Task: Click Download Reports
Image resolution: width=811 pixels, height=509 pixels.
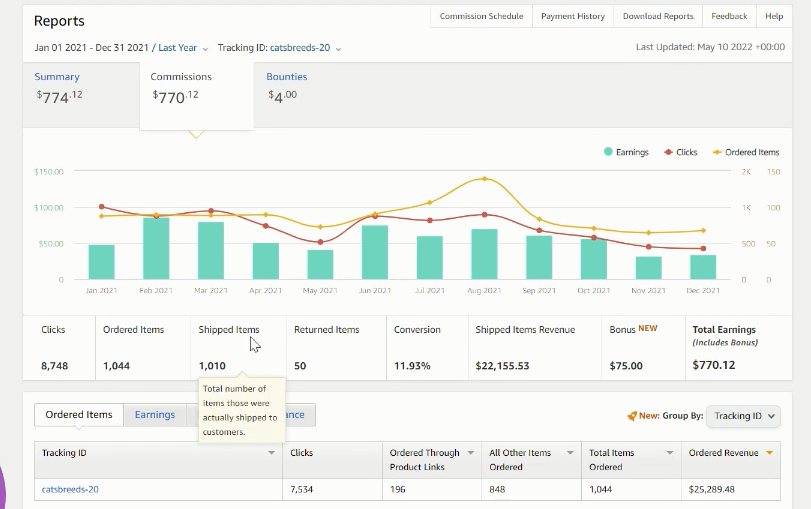Action: click(658, 16)
